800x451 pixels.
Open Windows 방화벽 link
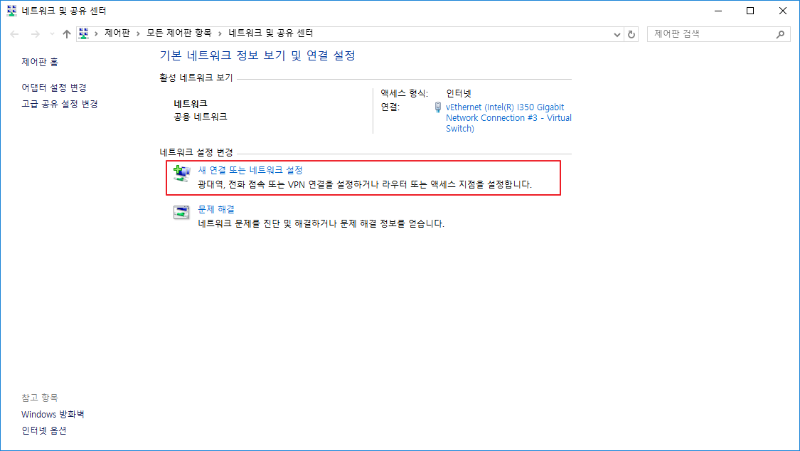coord(53,414)
